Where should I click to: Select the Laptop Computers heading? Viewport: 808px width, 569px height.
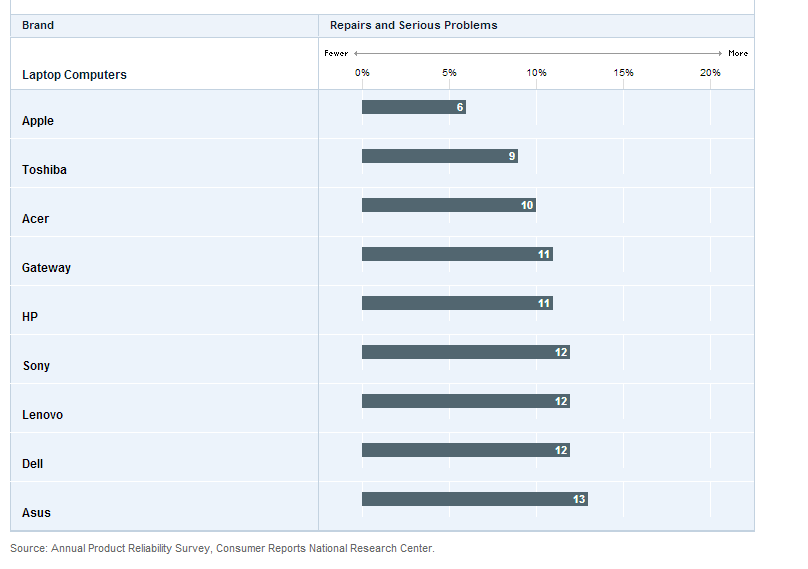(74, 75)
